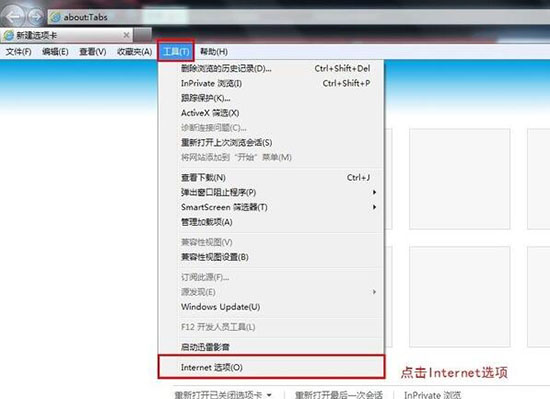Choose 跟踪保护(K)... menu entry
550x399 pixels.
point(271,98)
